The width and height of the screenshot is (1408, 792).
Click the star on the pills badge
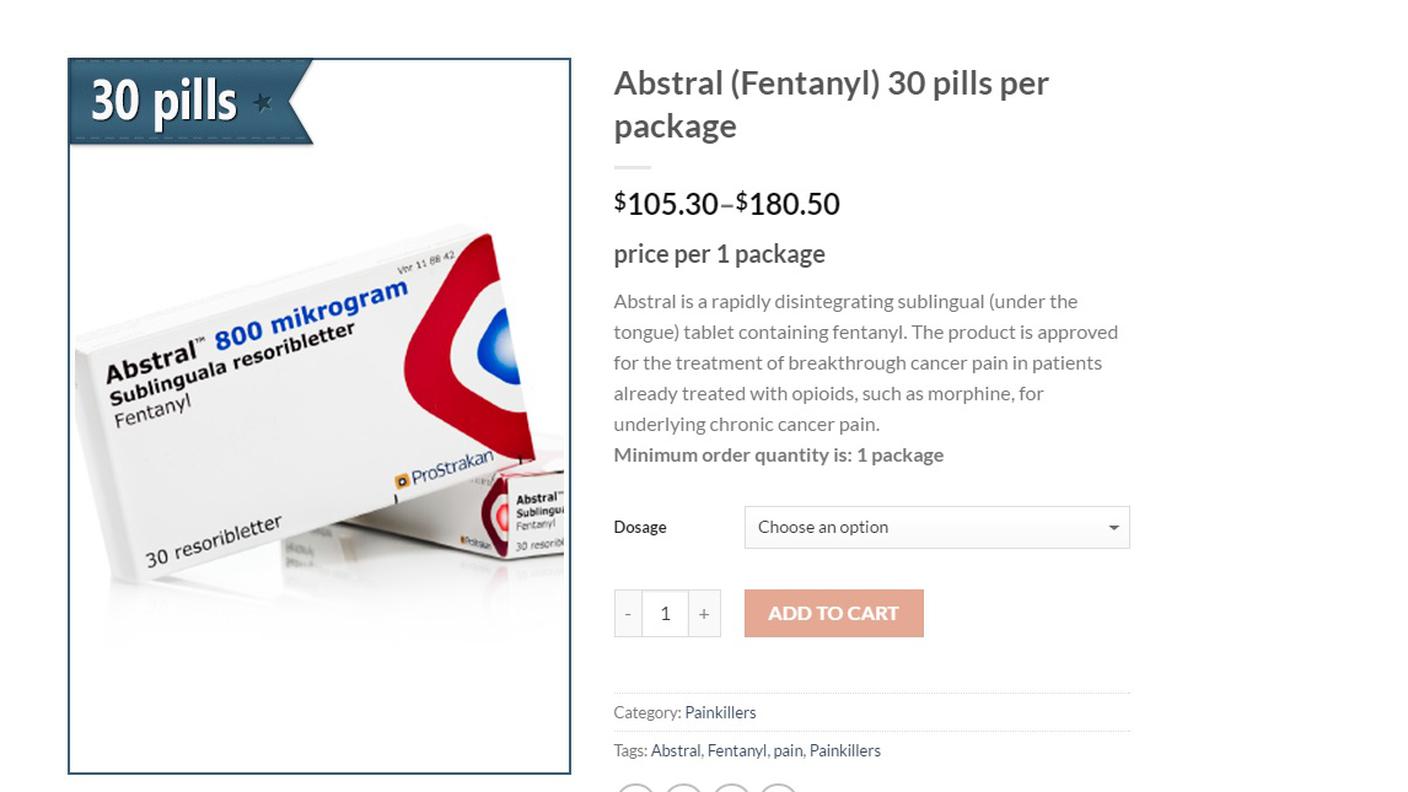pos(263,102)
